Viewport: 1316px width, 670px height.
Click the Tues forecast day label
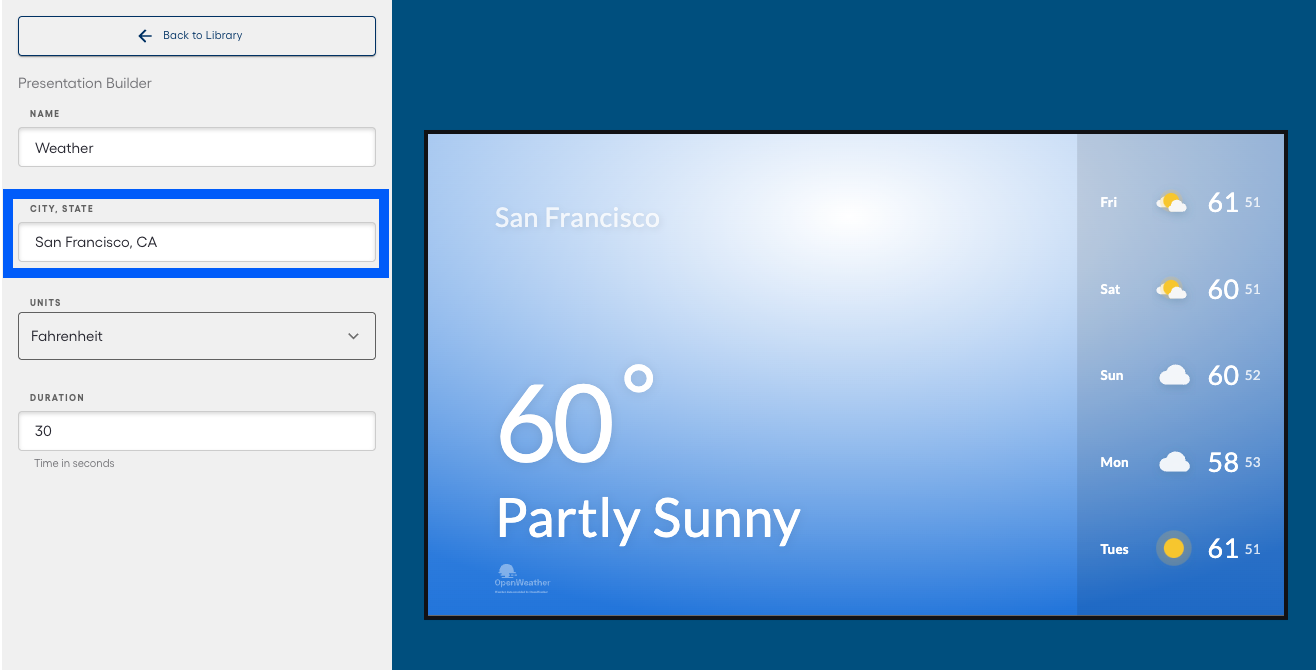point(1114,549)
